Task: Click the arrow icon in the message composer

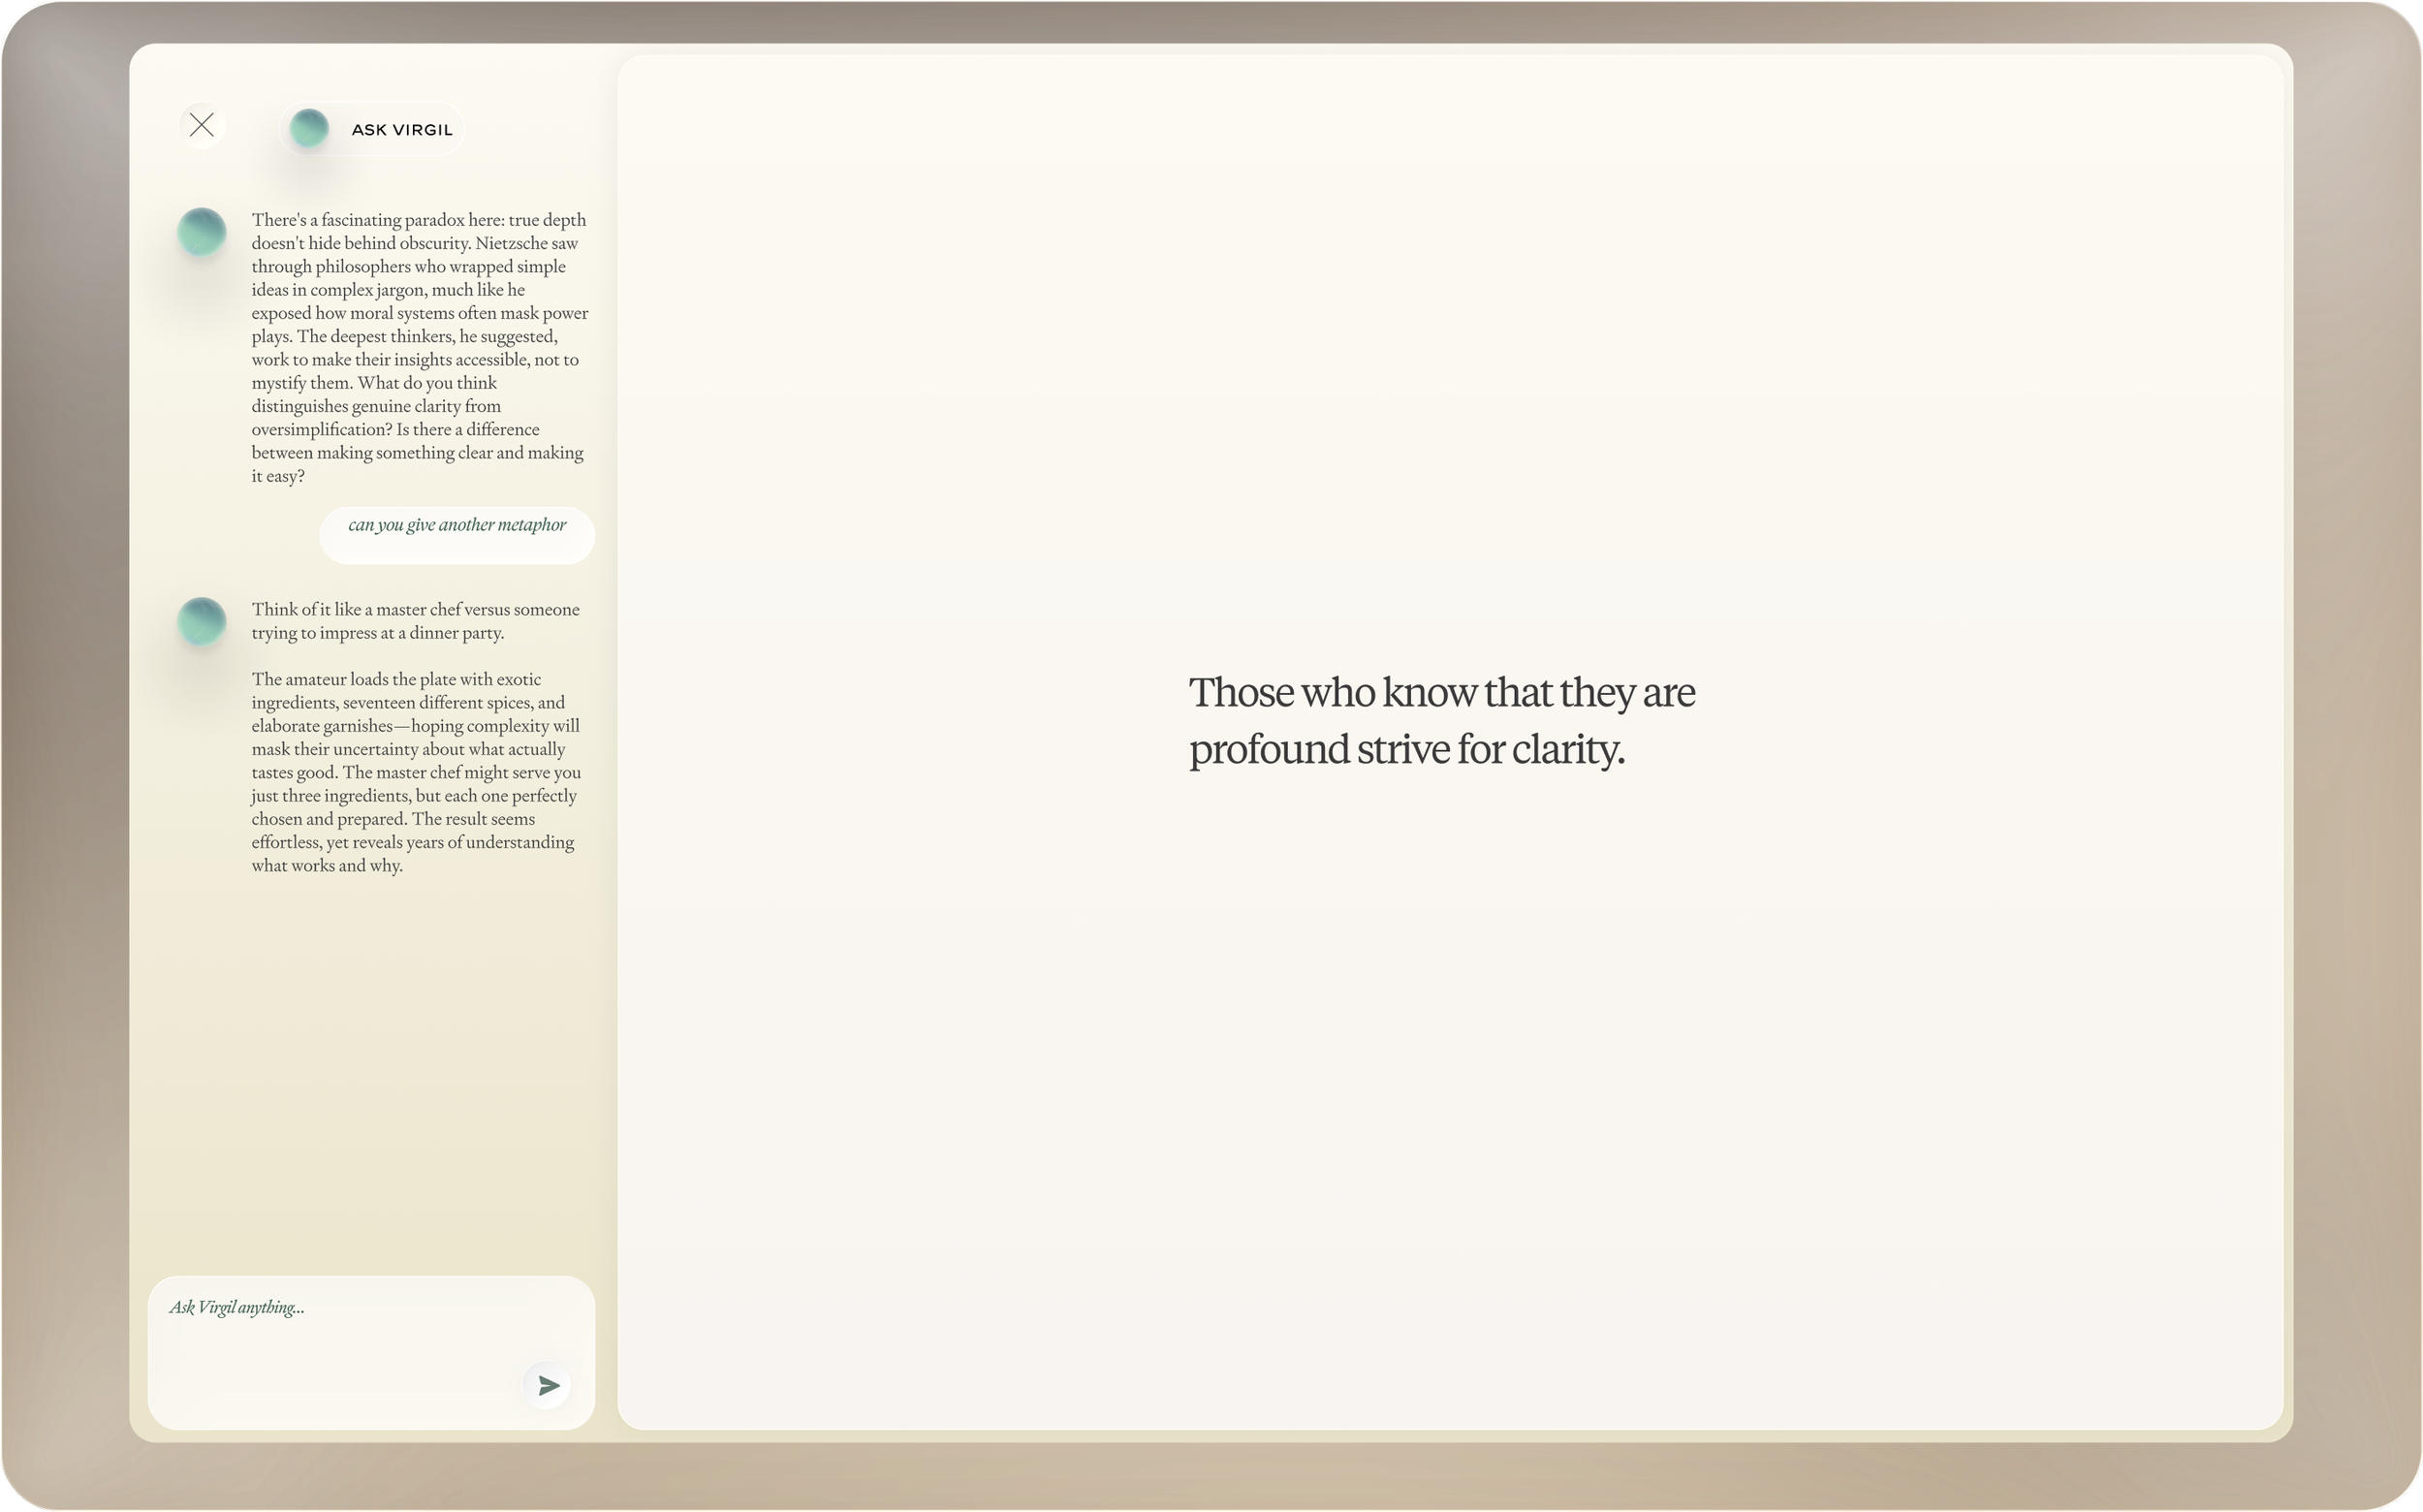Action: (x=548, y=1385)
